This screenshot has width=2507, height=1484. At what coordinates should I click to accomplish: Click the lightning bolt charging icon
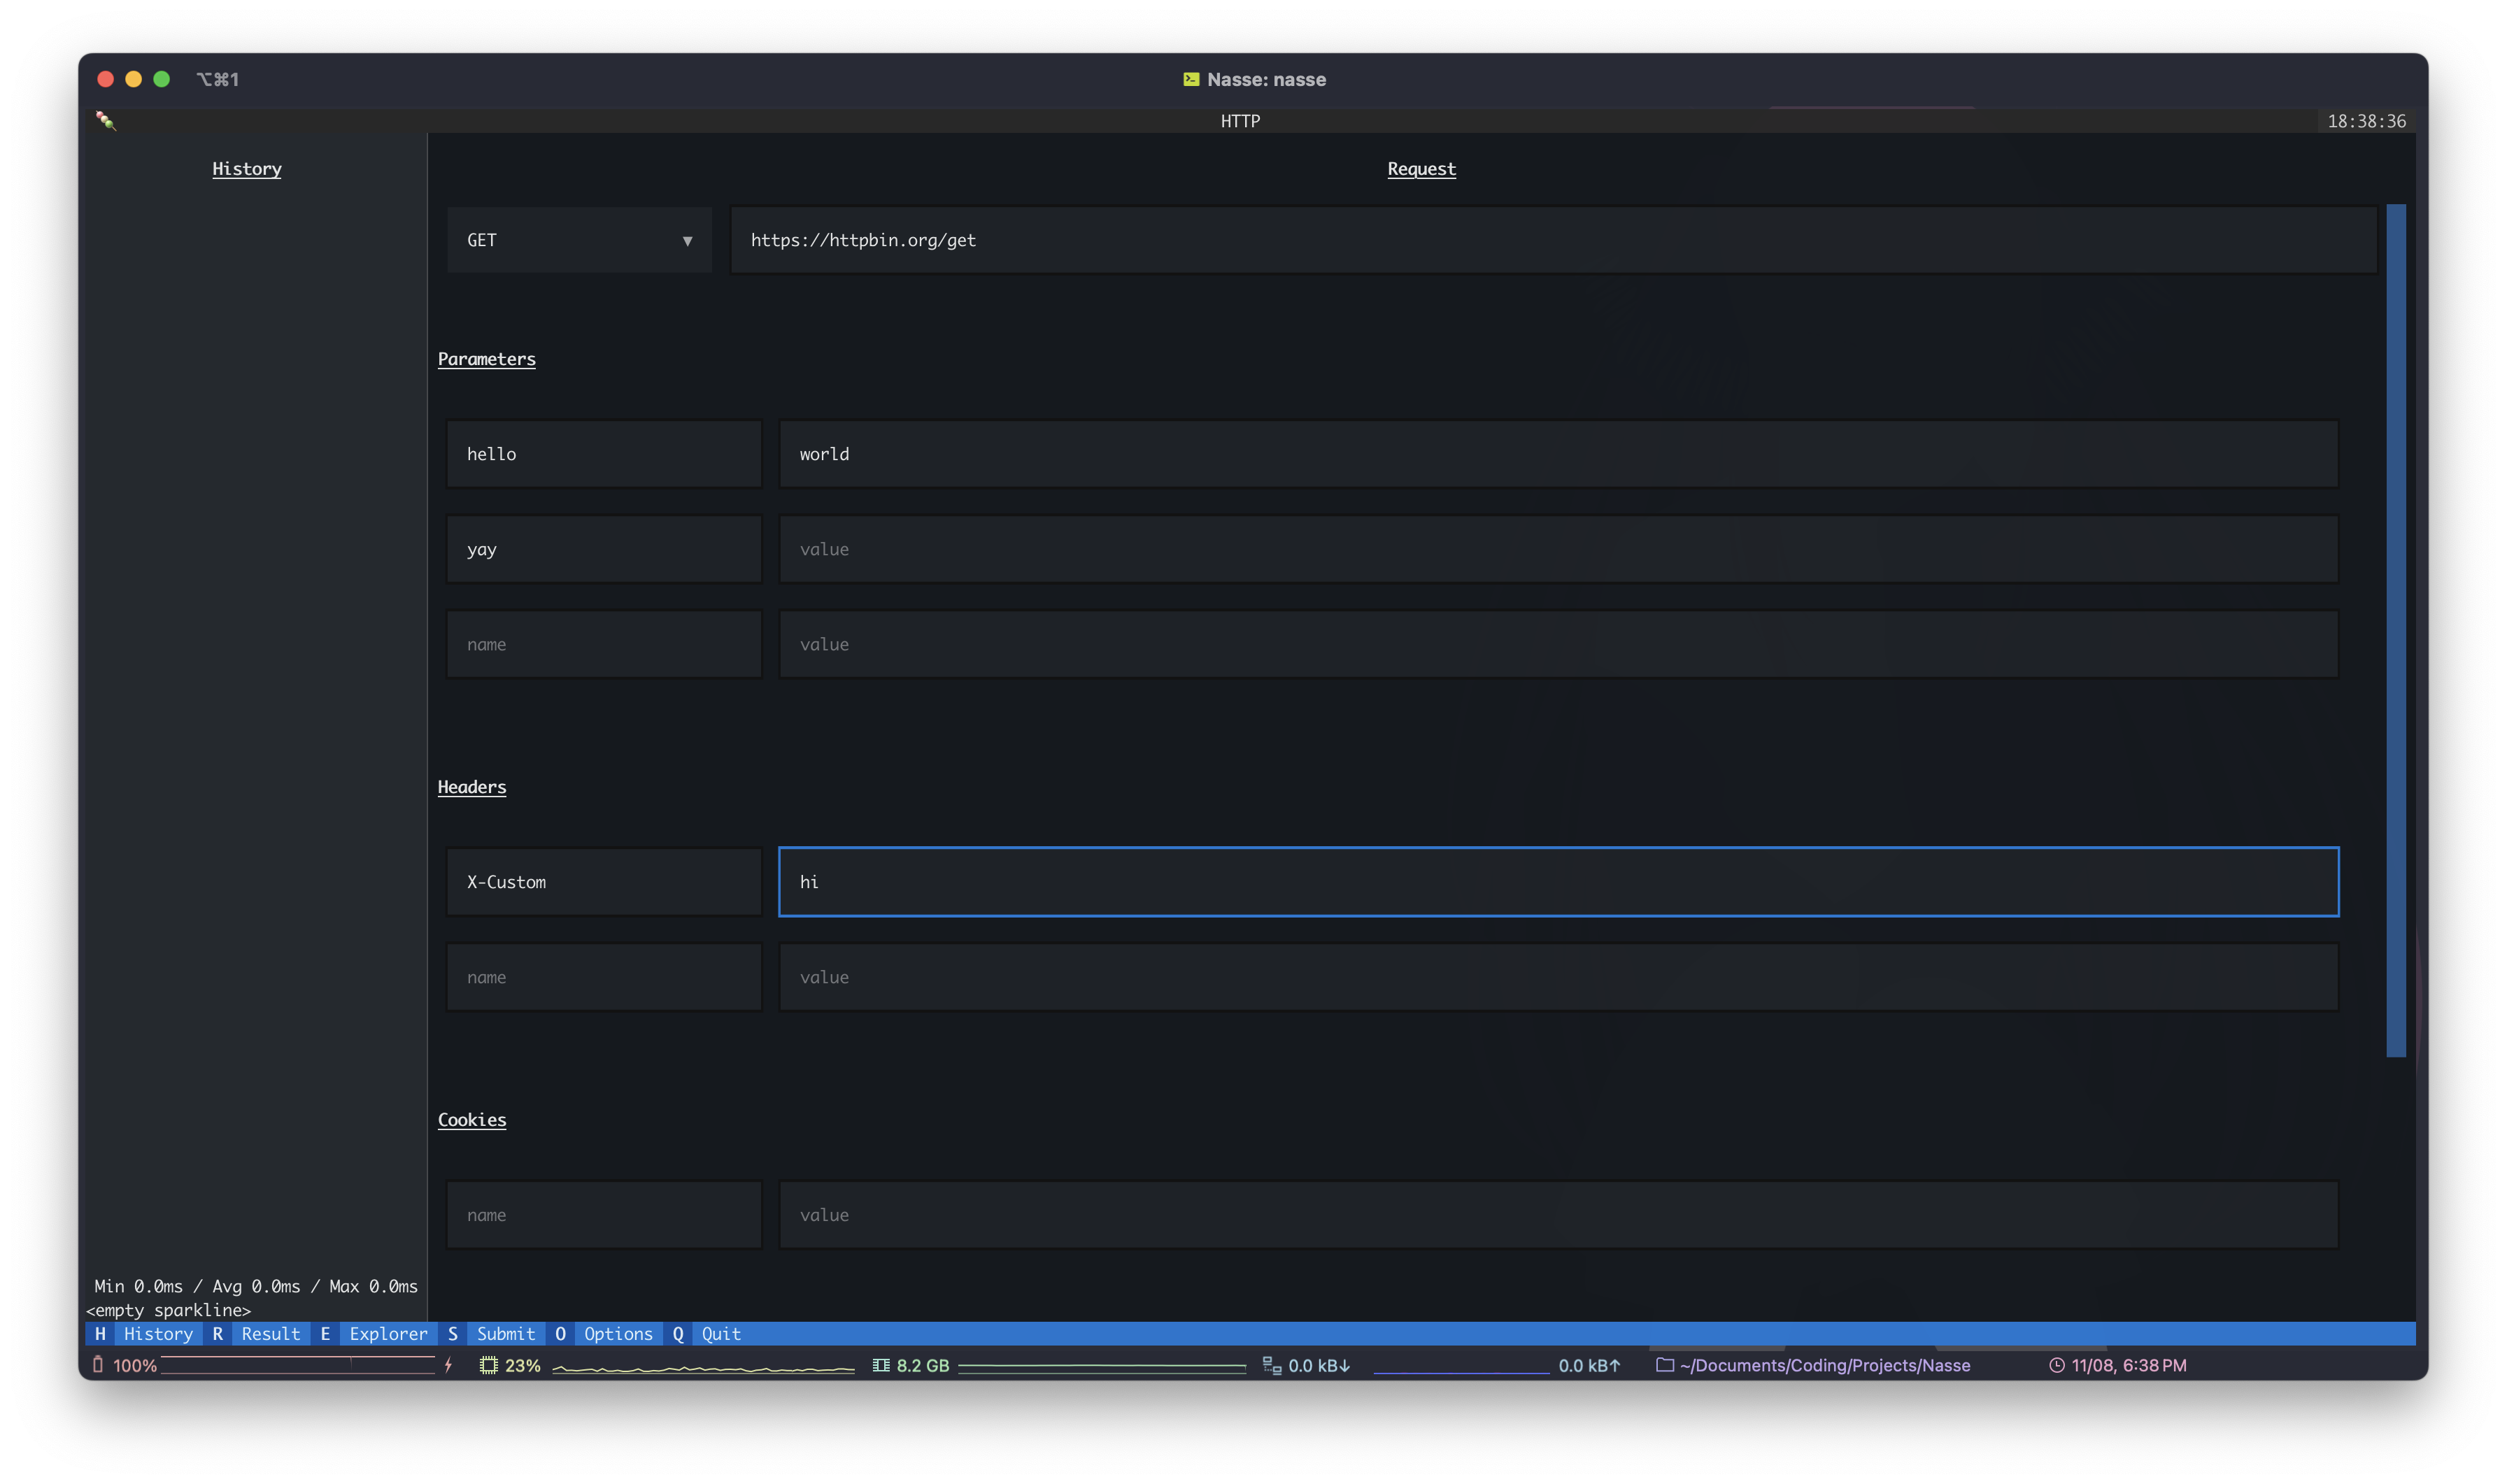click(x=449, y=1365)
